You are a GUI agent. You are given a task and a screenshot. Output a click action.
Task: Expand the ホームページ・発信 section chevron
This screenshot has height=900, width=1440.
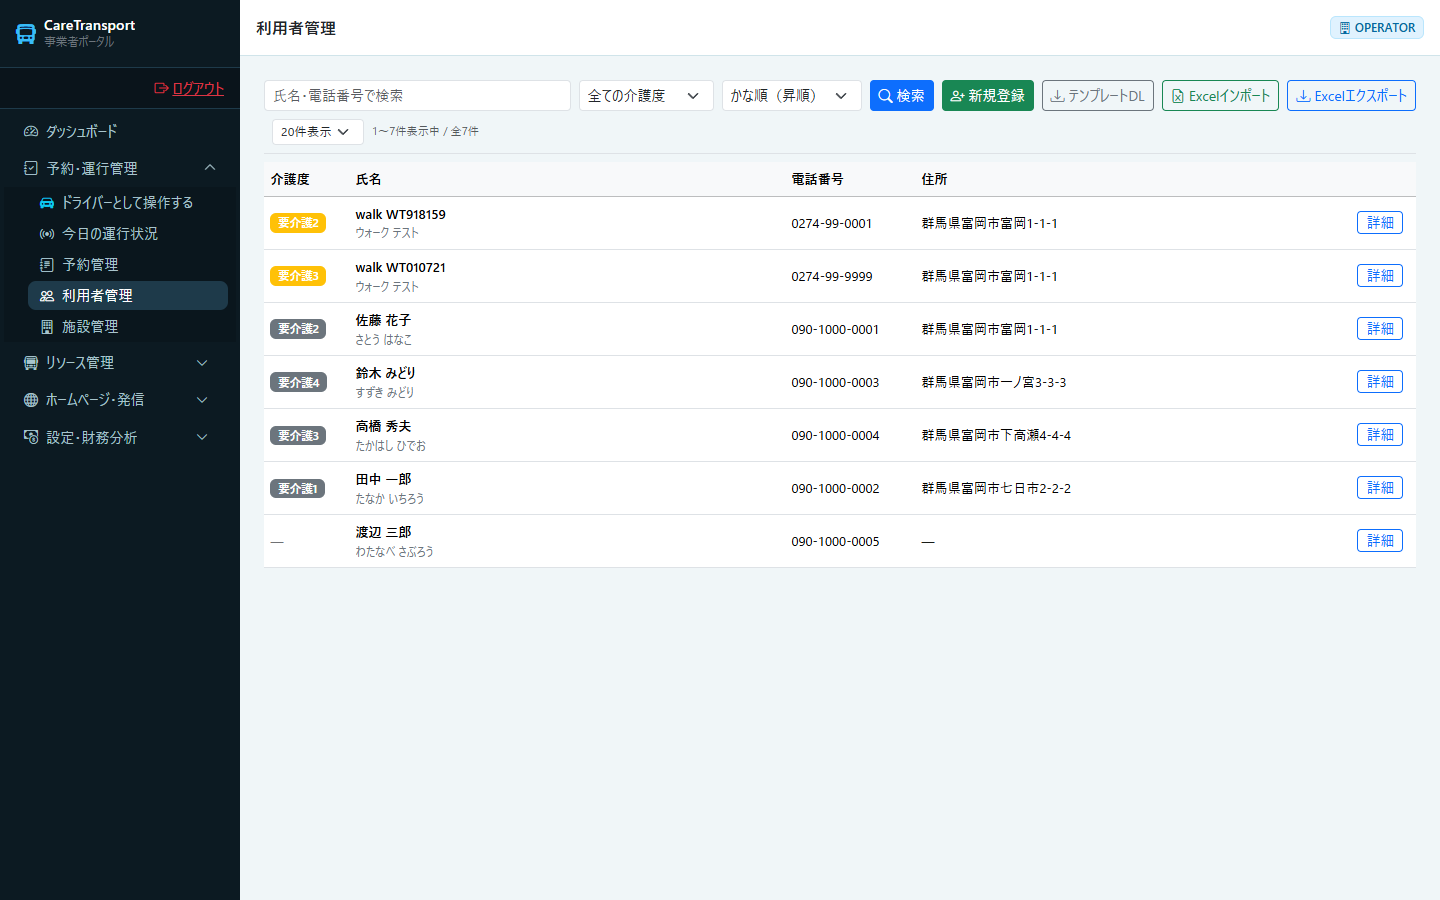(x=202, y=400)
